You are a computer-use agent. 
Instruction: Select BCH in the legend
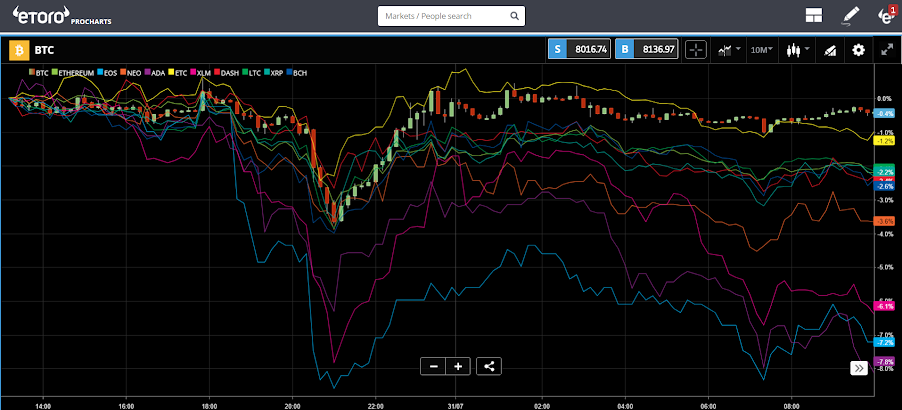(x=297, y=73)
